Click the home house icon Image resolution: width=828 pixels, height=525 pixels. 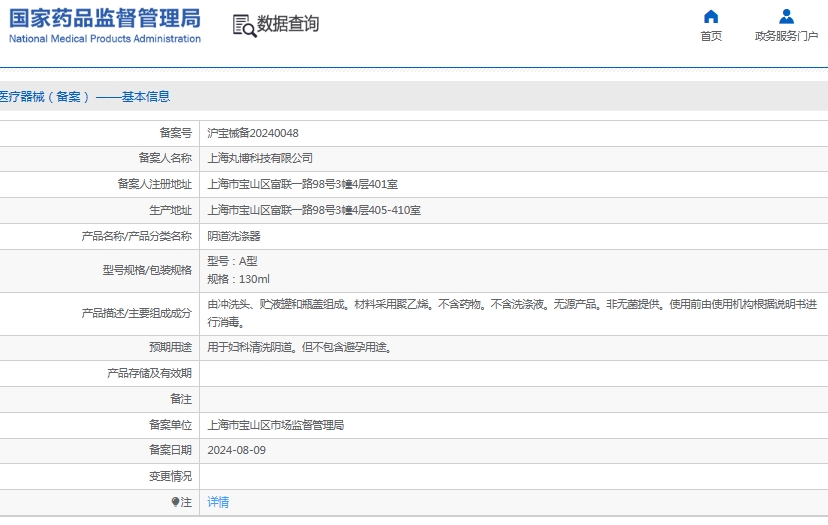(711, 17)
